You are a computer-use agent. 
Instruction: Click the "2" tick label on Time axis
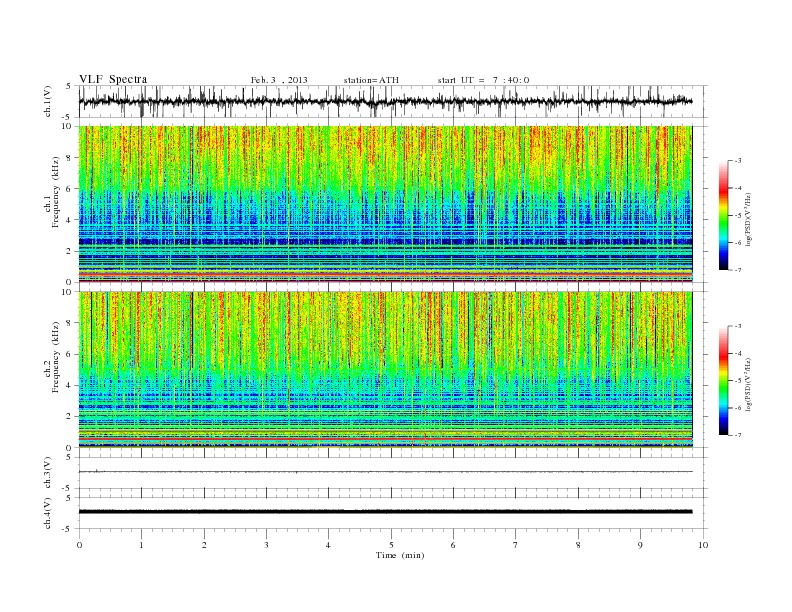click(x=204, y=545)
